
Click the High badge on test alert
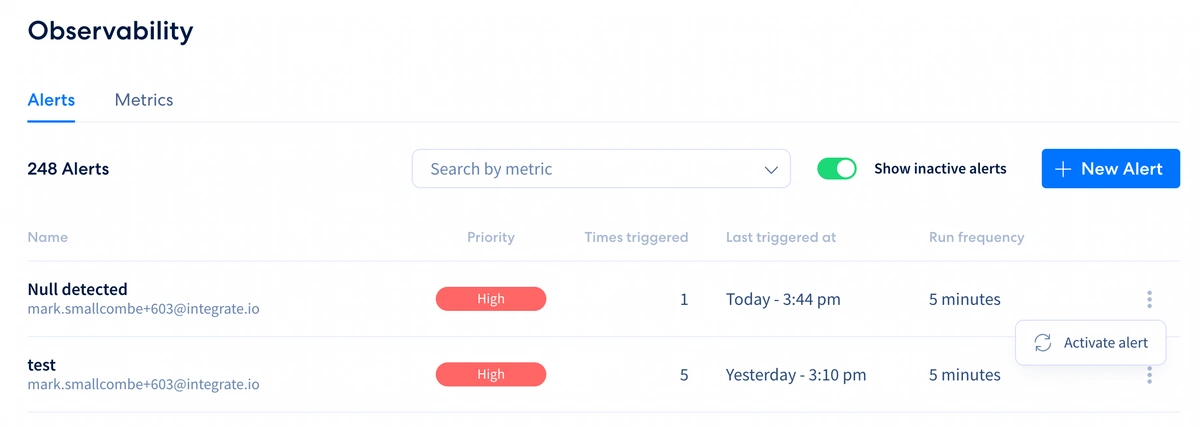tap(491, 375)
